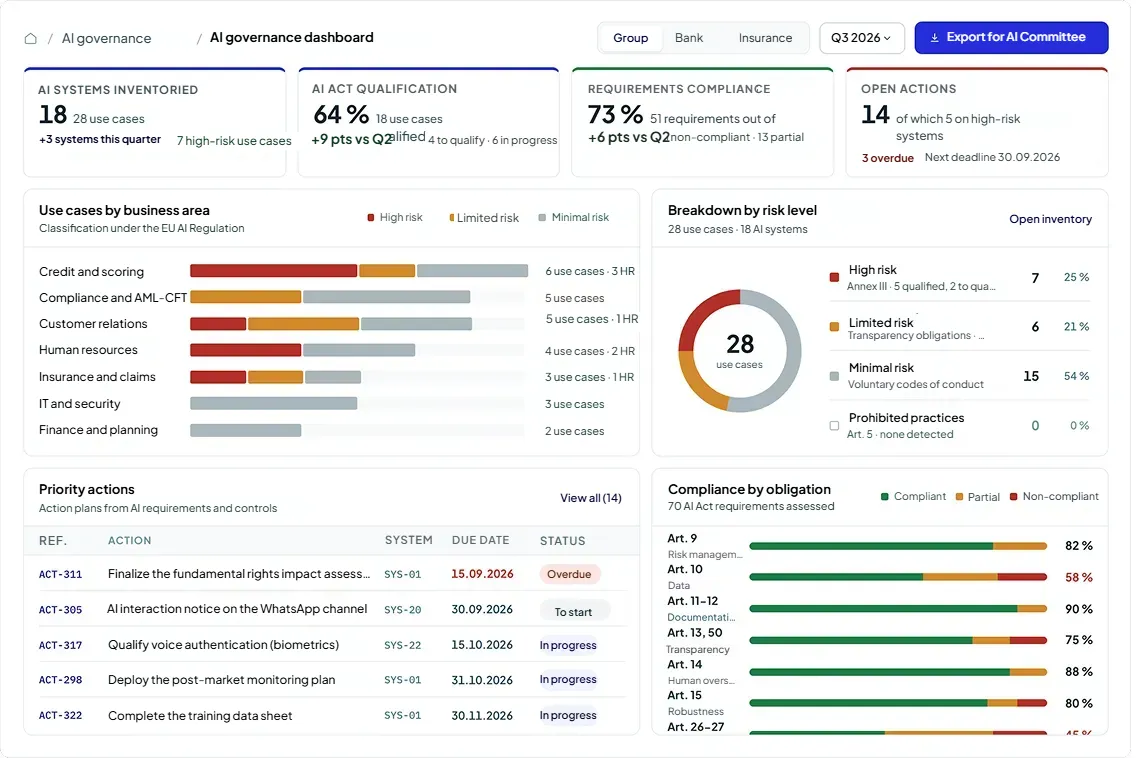This screenshot has height=758, width=1137.
Task: Click the IT and security row label
Action: pyautogui.click(x=80, y=403)
